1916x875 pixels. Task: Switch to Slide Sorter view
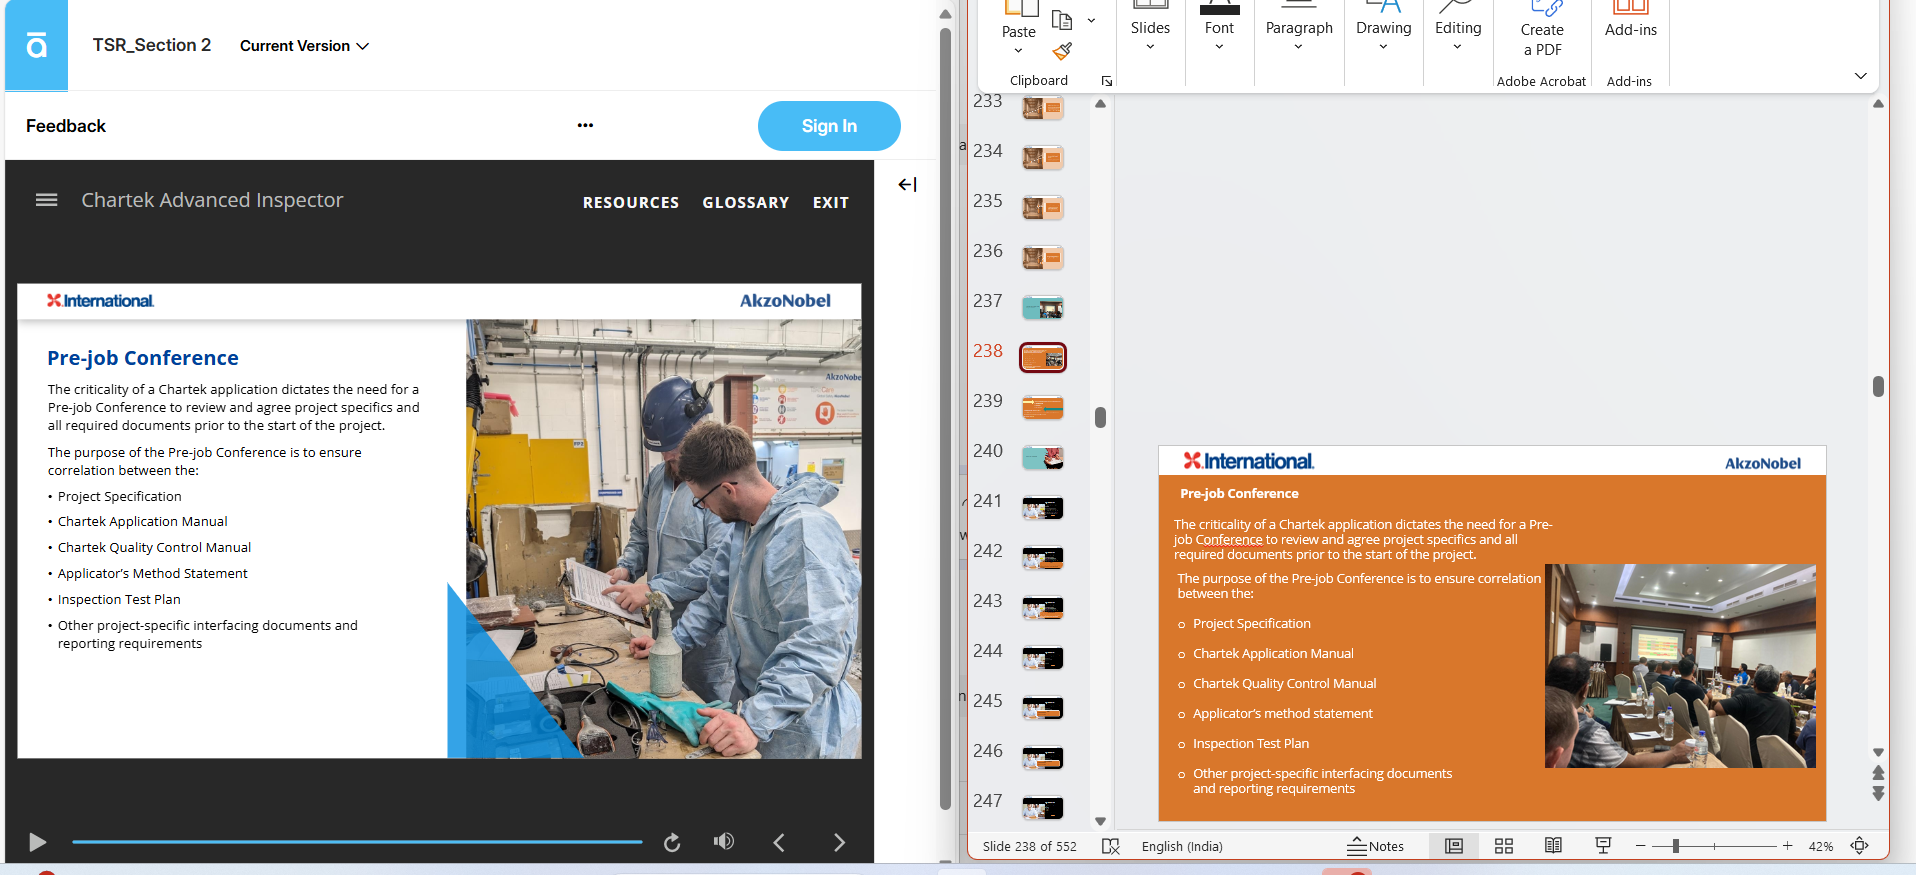click(1504, 846)
